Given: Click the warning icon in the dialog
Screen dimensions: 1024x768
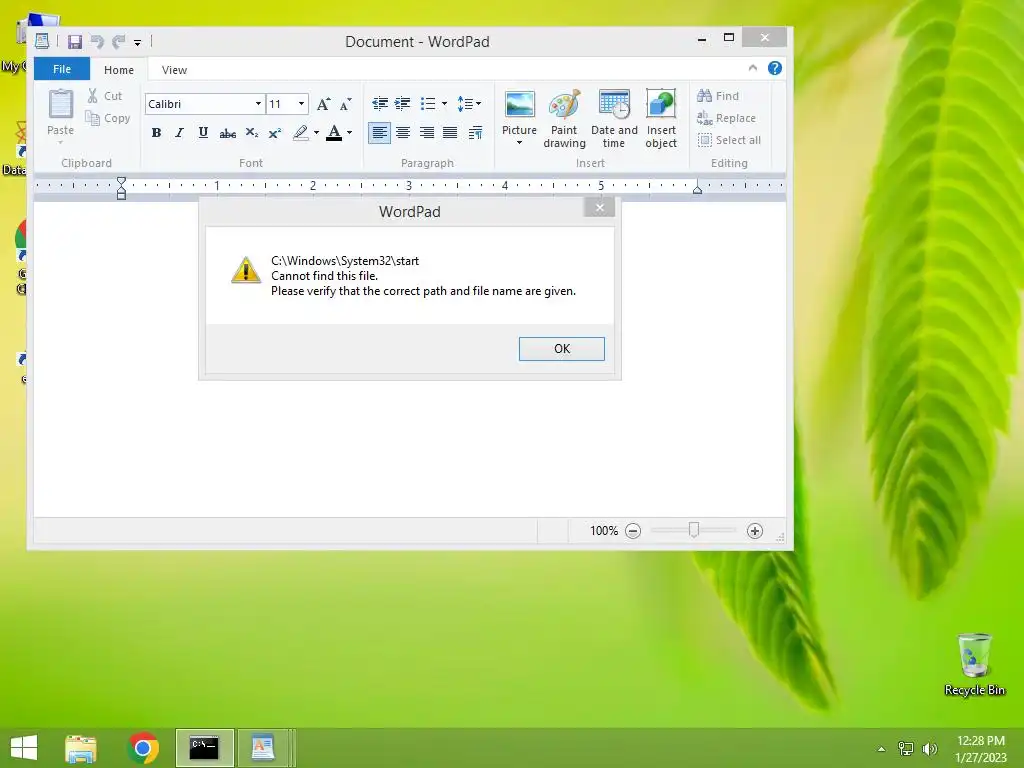Looking at the screenshot, I should pos(246,270).
